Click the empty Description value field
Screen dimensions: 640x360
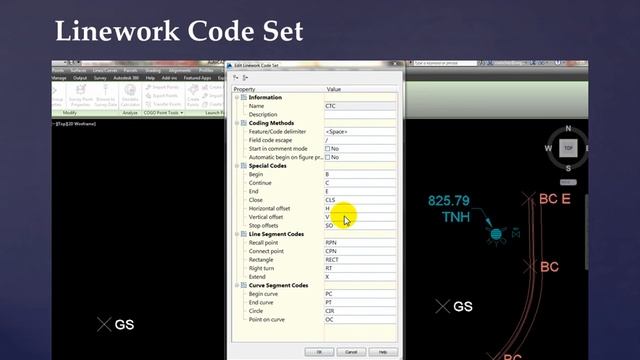tap(360, 114)
